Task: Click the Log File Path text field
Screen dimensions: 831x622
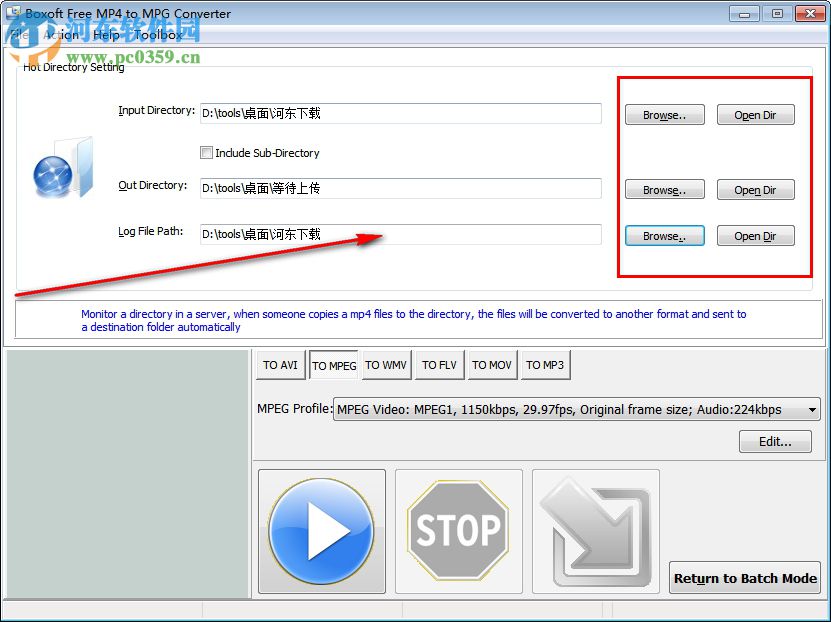Action: (x=400, y=234)
